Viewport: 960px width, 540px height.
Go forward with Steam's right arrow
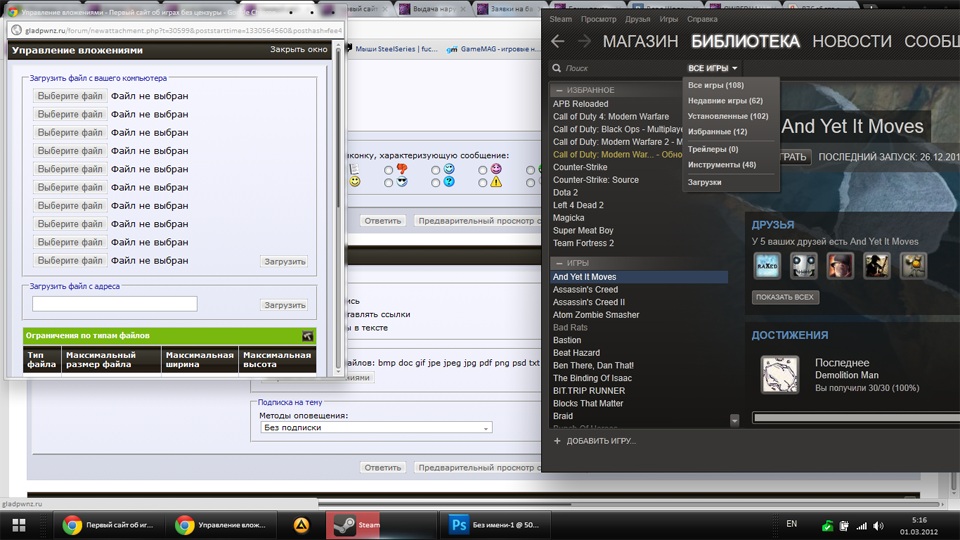[585, 41]
